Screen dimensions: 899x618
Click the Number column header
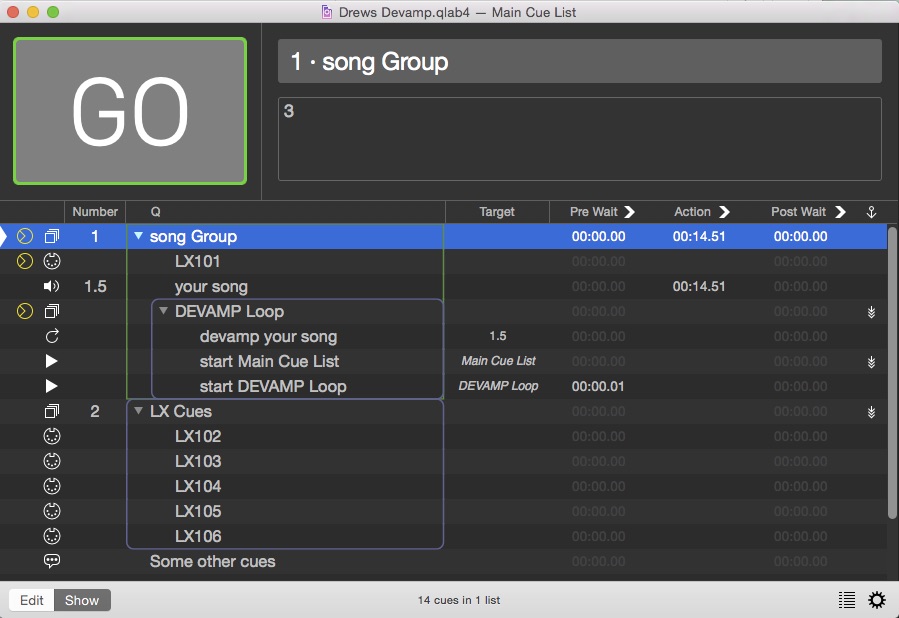95,212
